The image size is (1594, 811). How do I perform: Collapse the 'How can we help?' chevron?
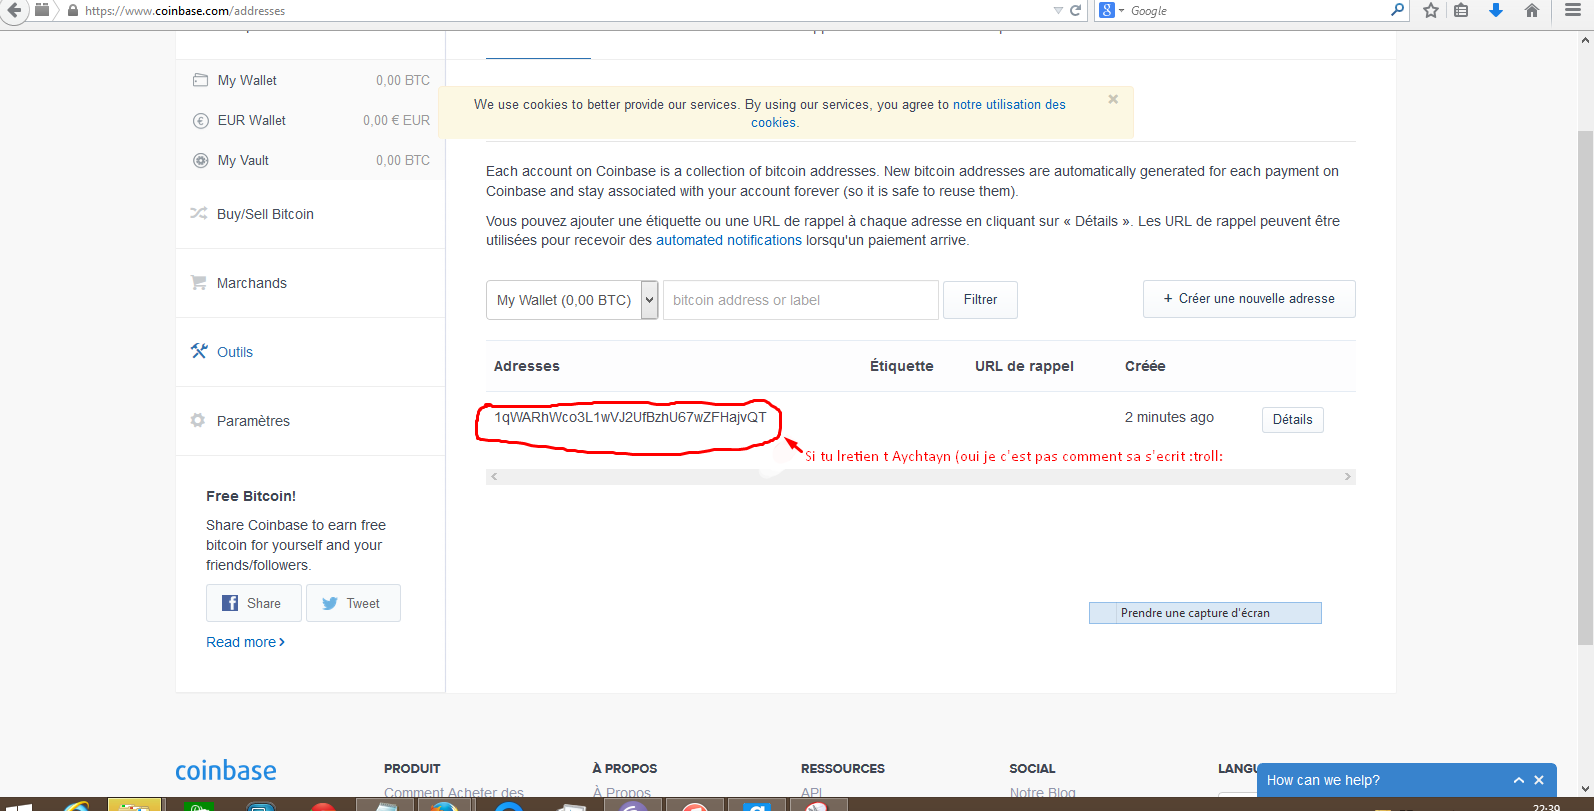[1518, 780]
